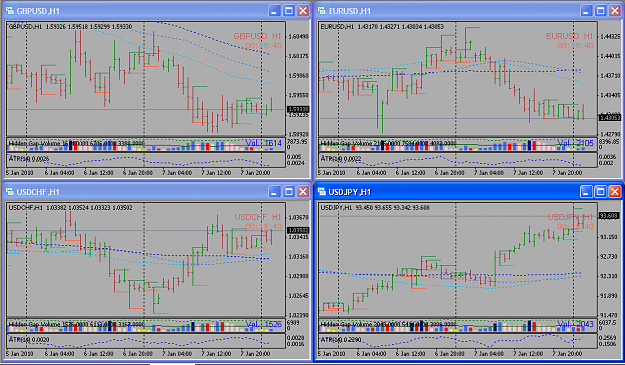This screenshot has width=625, height=365.
Task: Click 'ATR(14) 0.0026' label in GBPUSD window
Action: click(x=29, y=159)
